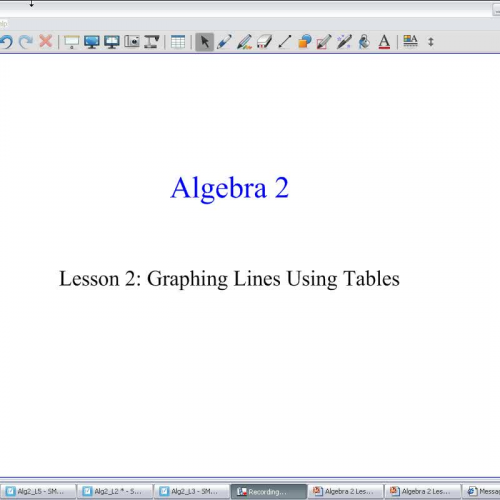This screenshot has width=500, height=500.
Task: Click the red X Delete icon
Action: click(x=46, y=42)
